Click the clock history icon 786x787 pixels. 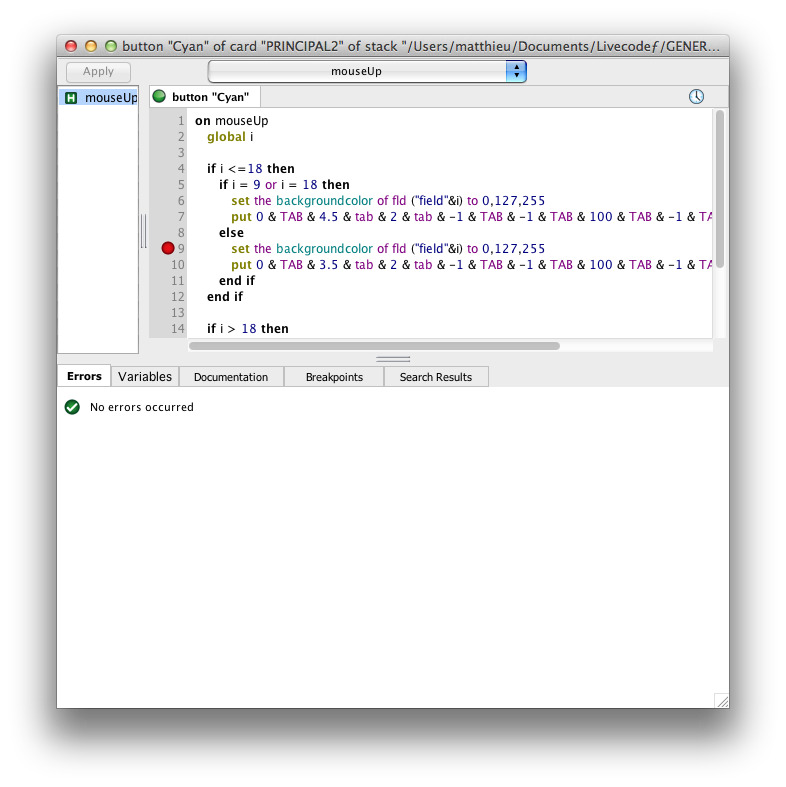click(696, 97)
